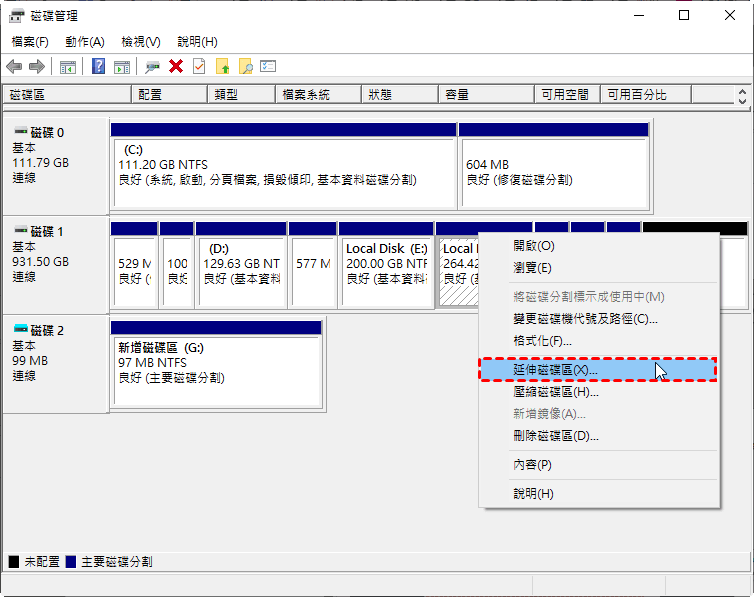
Task: Click the connect drive toolbar icon
Action: pyautogui.click(x=152, y=66)
